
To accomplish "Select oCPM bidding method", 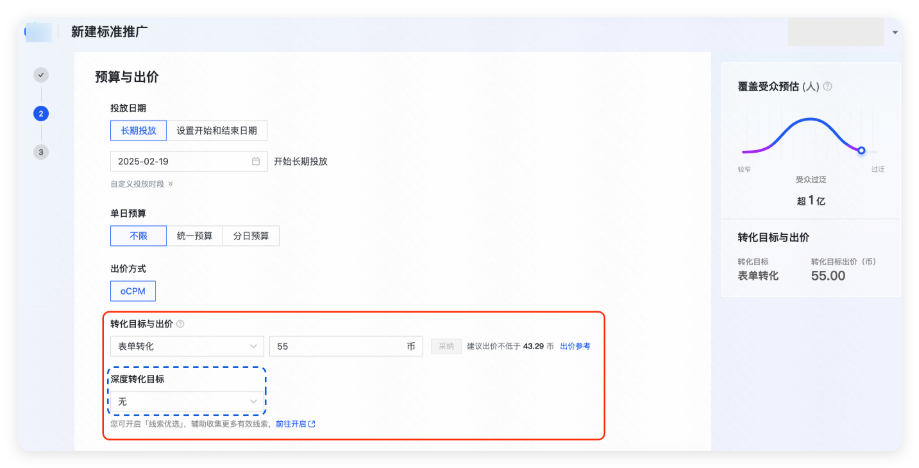I will pos(133,291).
